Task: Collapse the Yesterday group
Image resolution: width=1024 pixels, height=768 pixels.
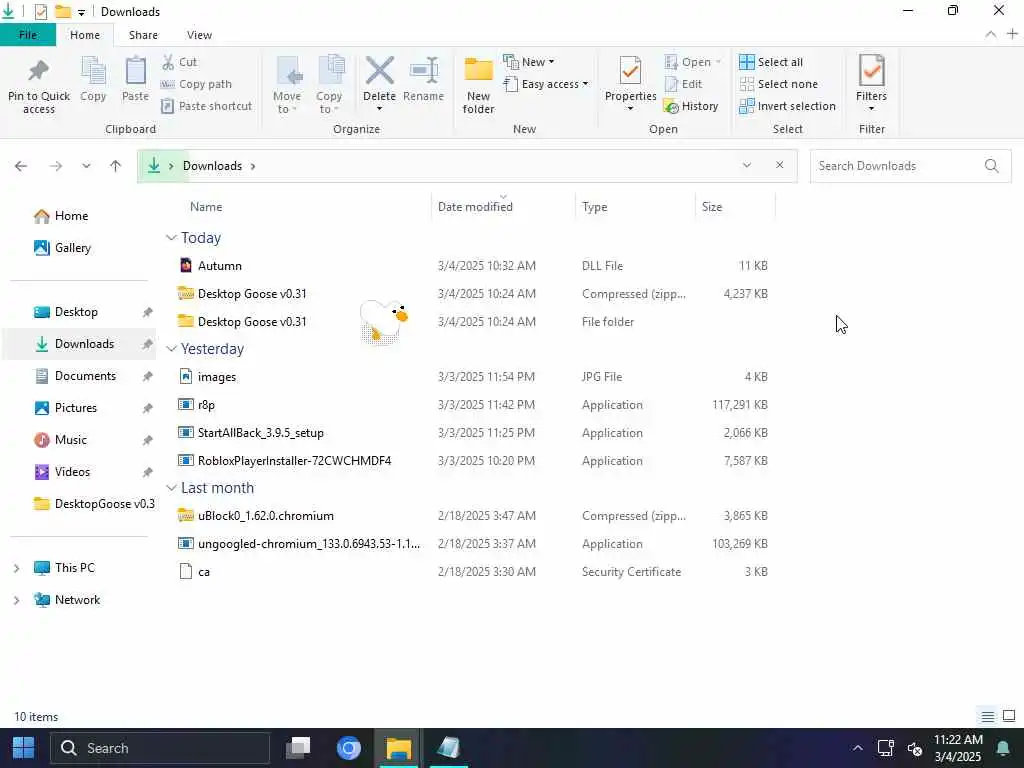Action: tap(171, 349)
